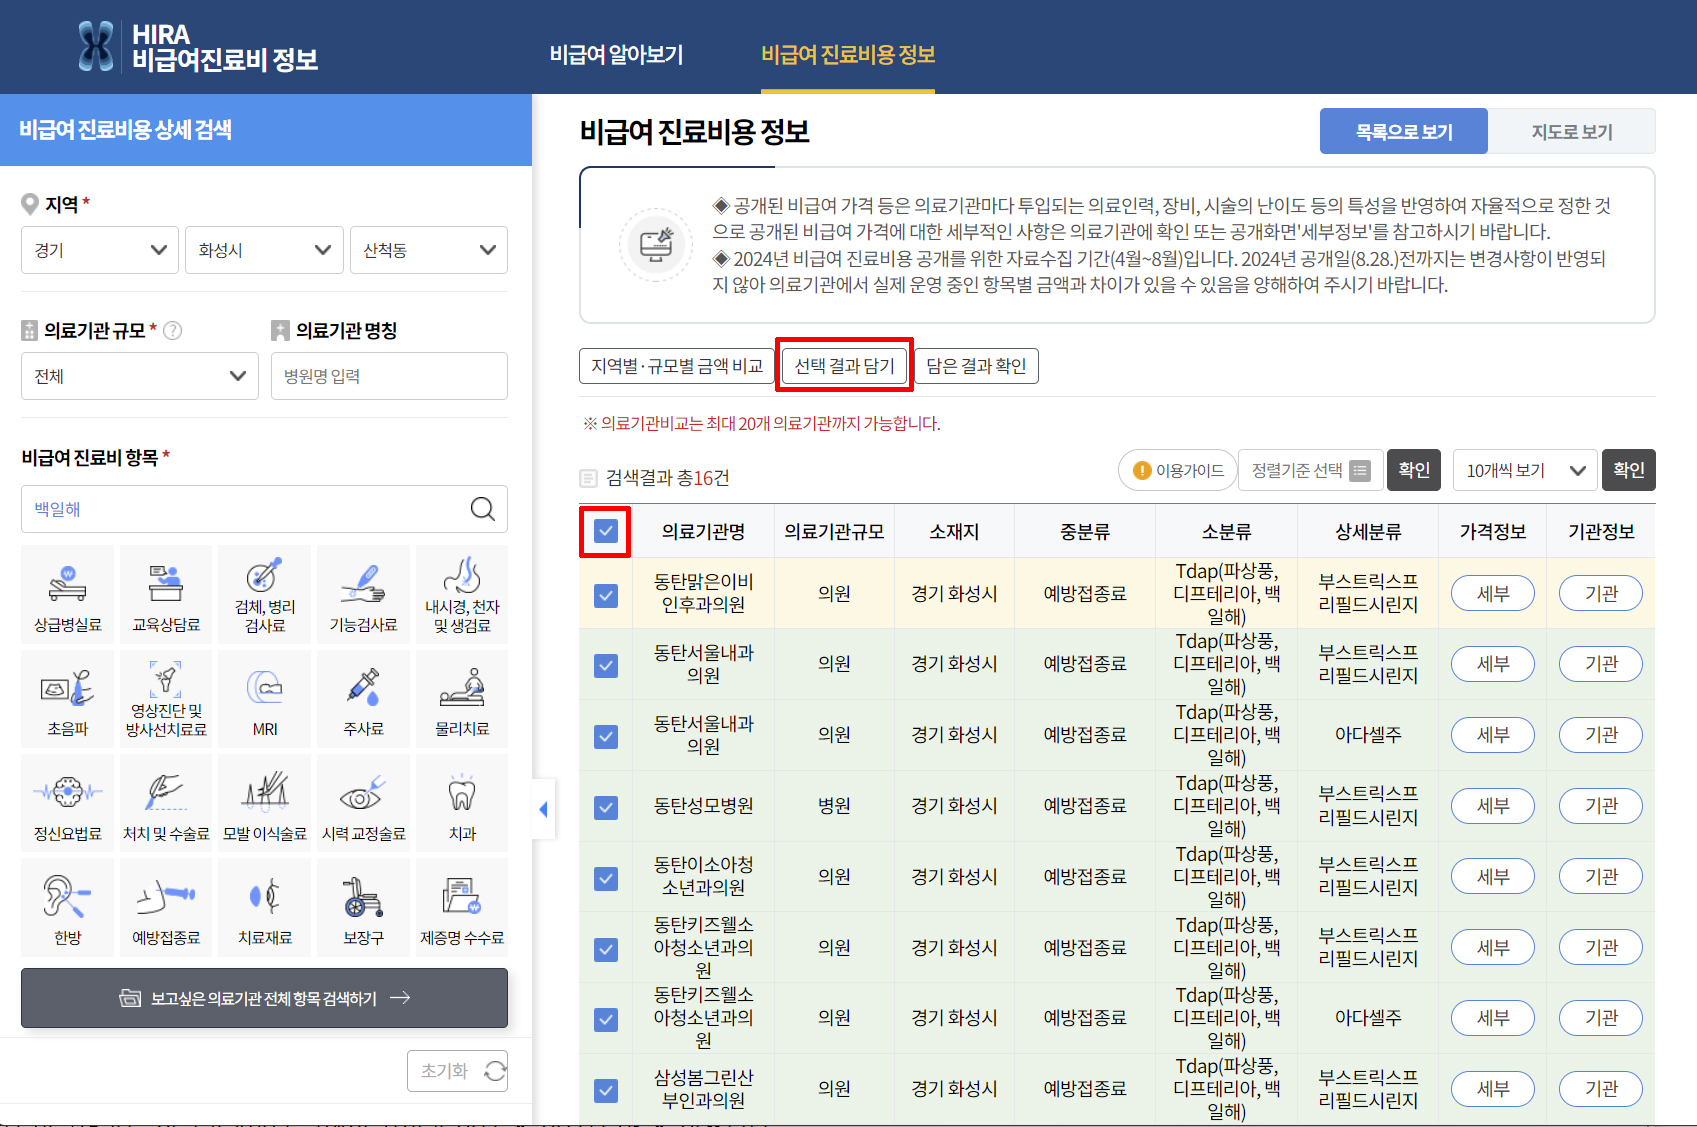Click the 초기화 reset button

tap(457, 1070)
